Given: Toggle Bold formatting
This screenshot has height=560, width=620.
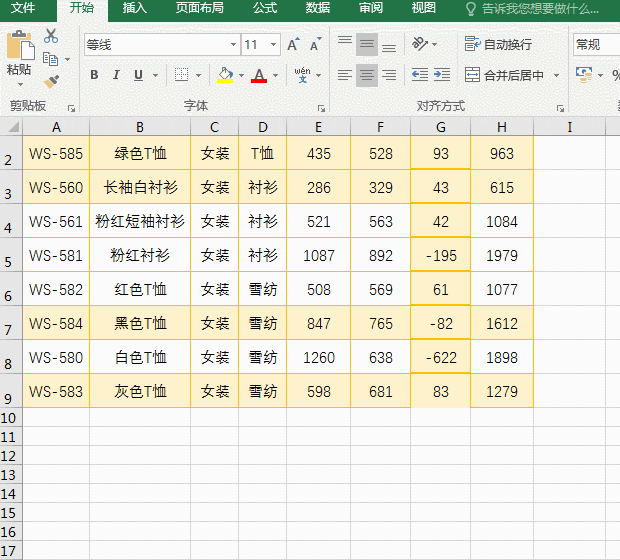Looking at the screenshot, I should (x=94, y=75).
